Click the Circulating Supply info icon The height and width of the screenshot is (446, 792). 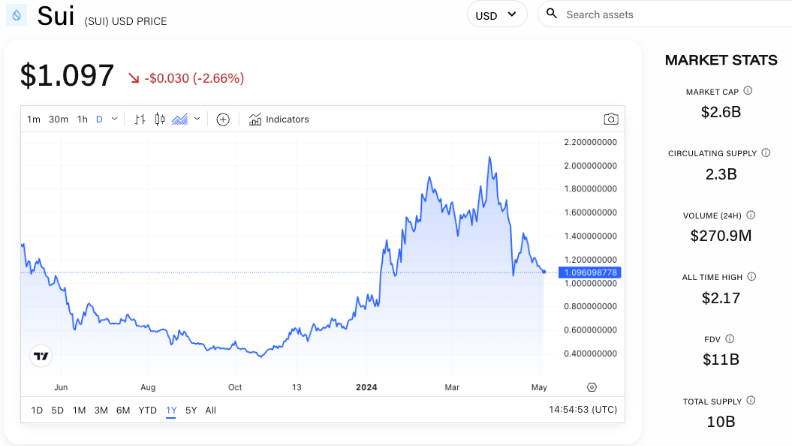[x=766, y=153]
